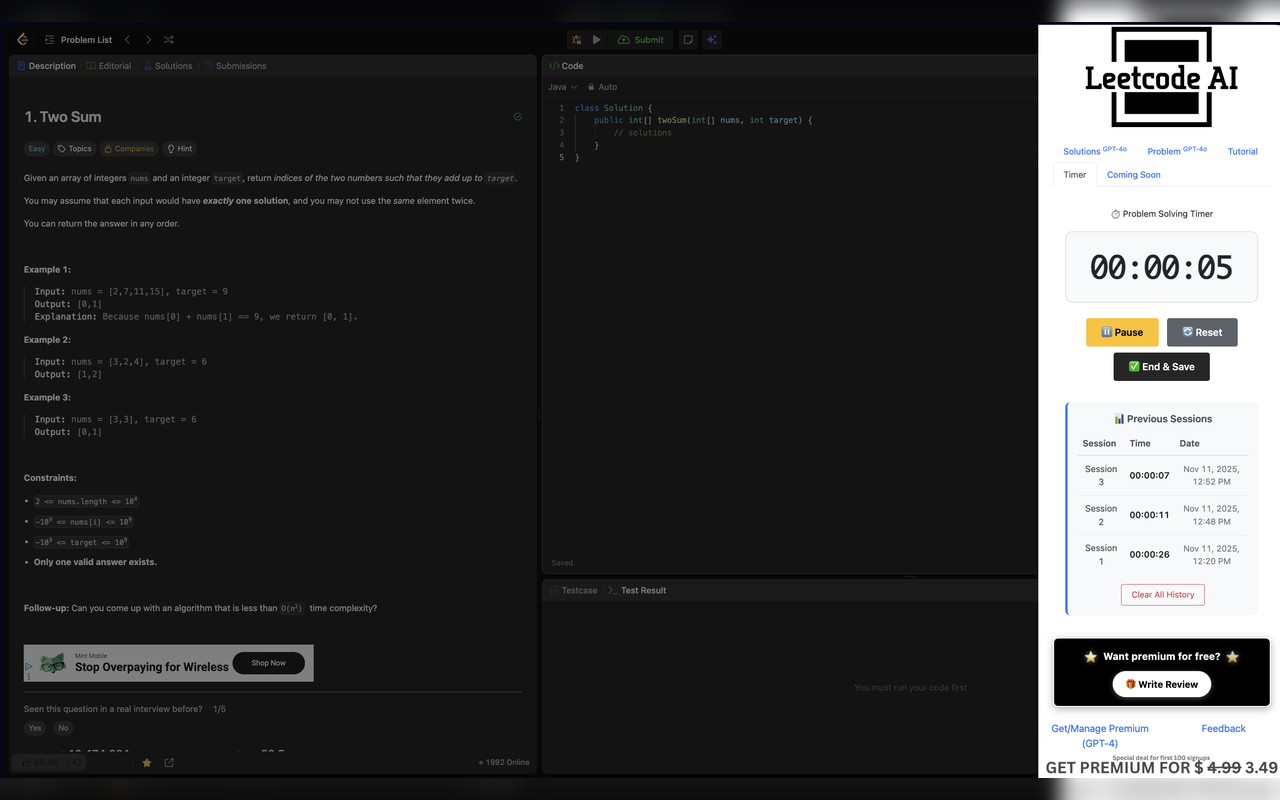Expand the Companies tag
The image size is (1280, 800).
click(x=128, y=149)
